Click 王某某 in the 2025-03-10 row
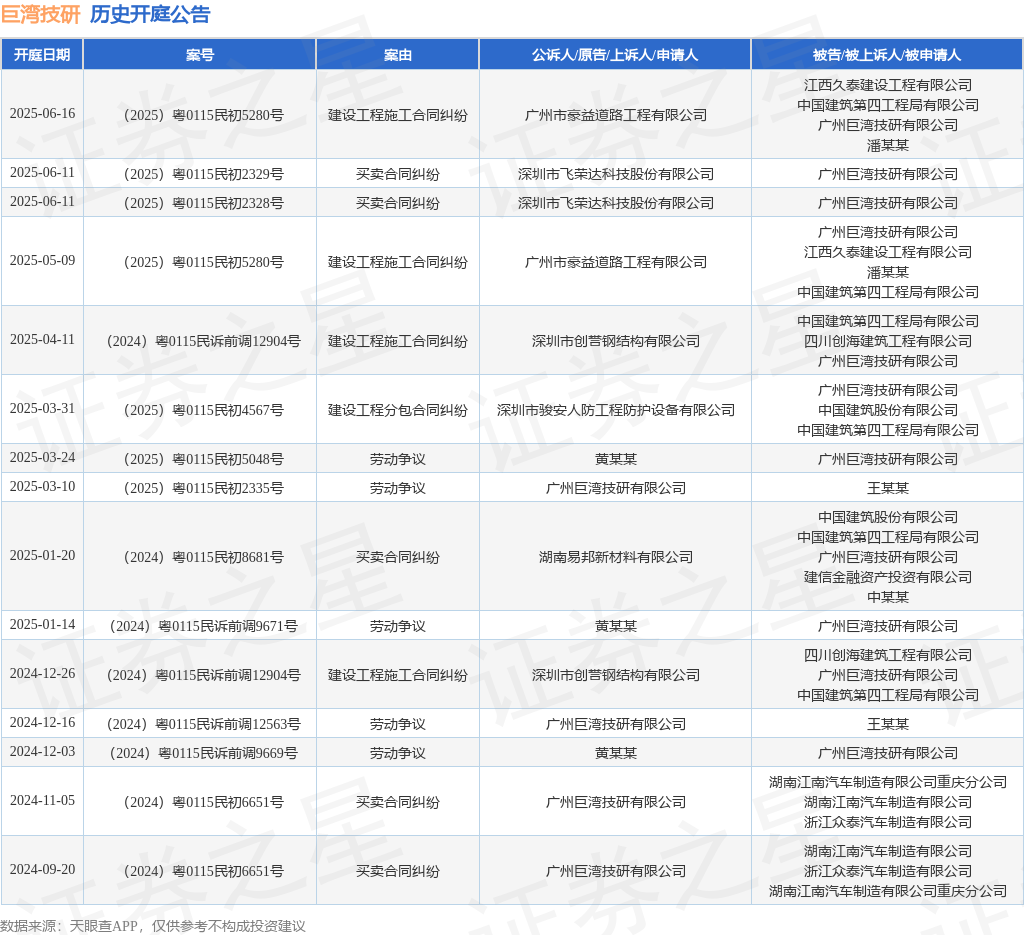 [x=888, y=488]
